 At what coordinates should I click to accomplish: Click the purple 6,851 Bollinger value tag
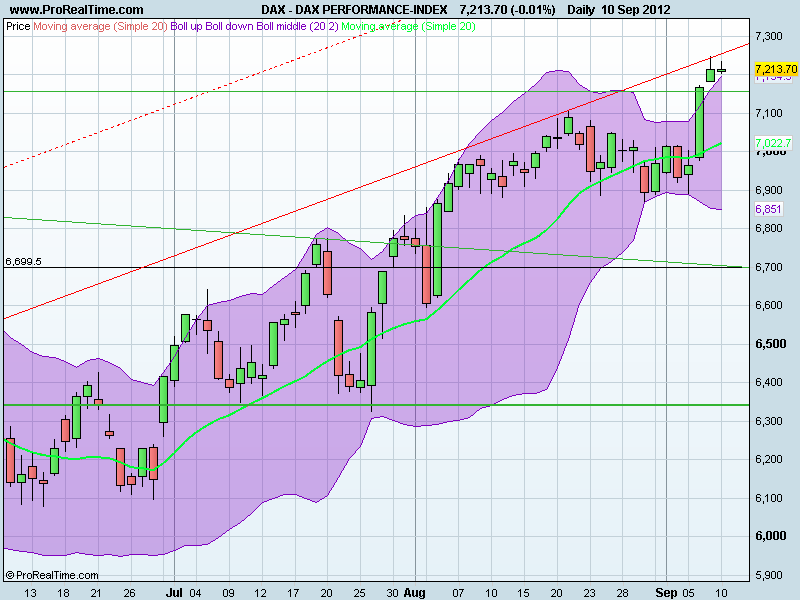point(768,209)
